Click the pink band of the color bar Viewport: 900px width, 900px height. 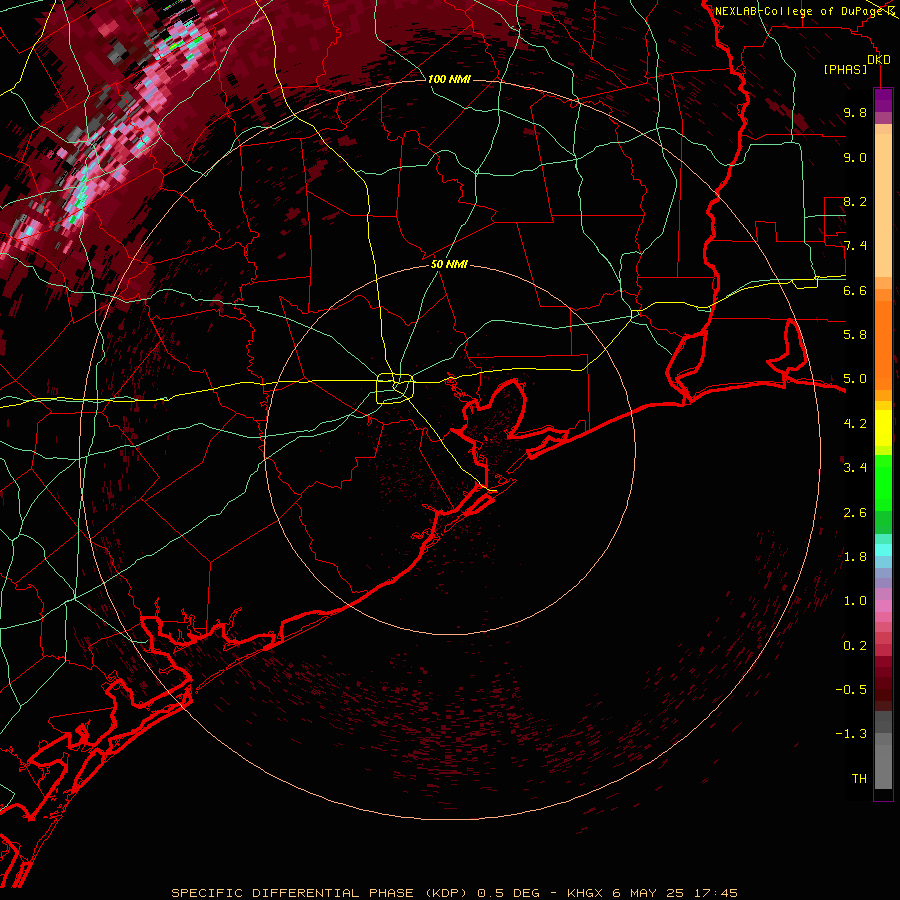[883, 605]
